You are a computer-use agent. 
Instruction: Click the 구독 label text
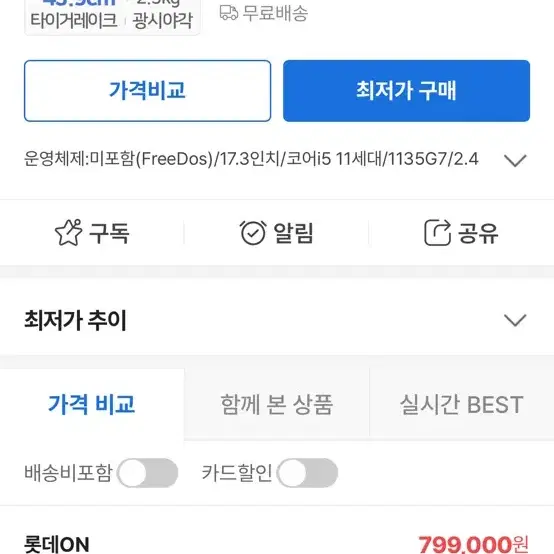click(x=109, y=233)
